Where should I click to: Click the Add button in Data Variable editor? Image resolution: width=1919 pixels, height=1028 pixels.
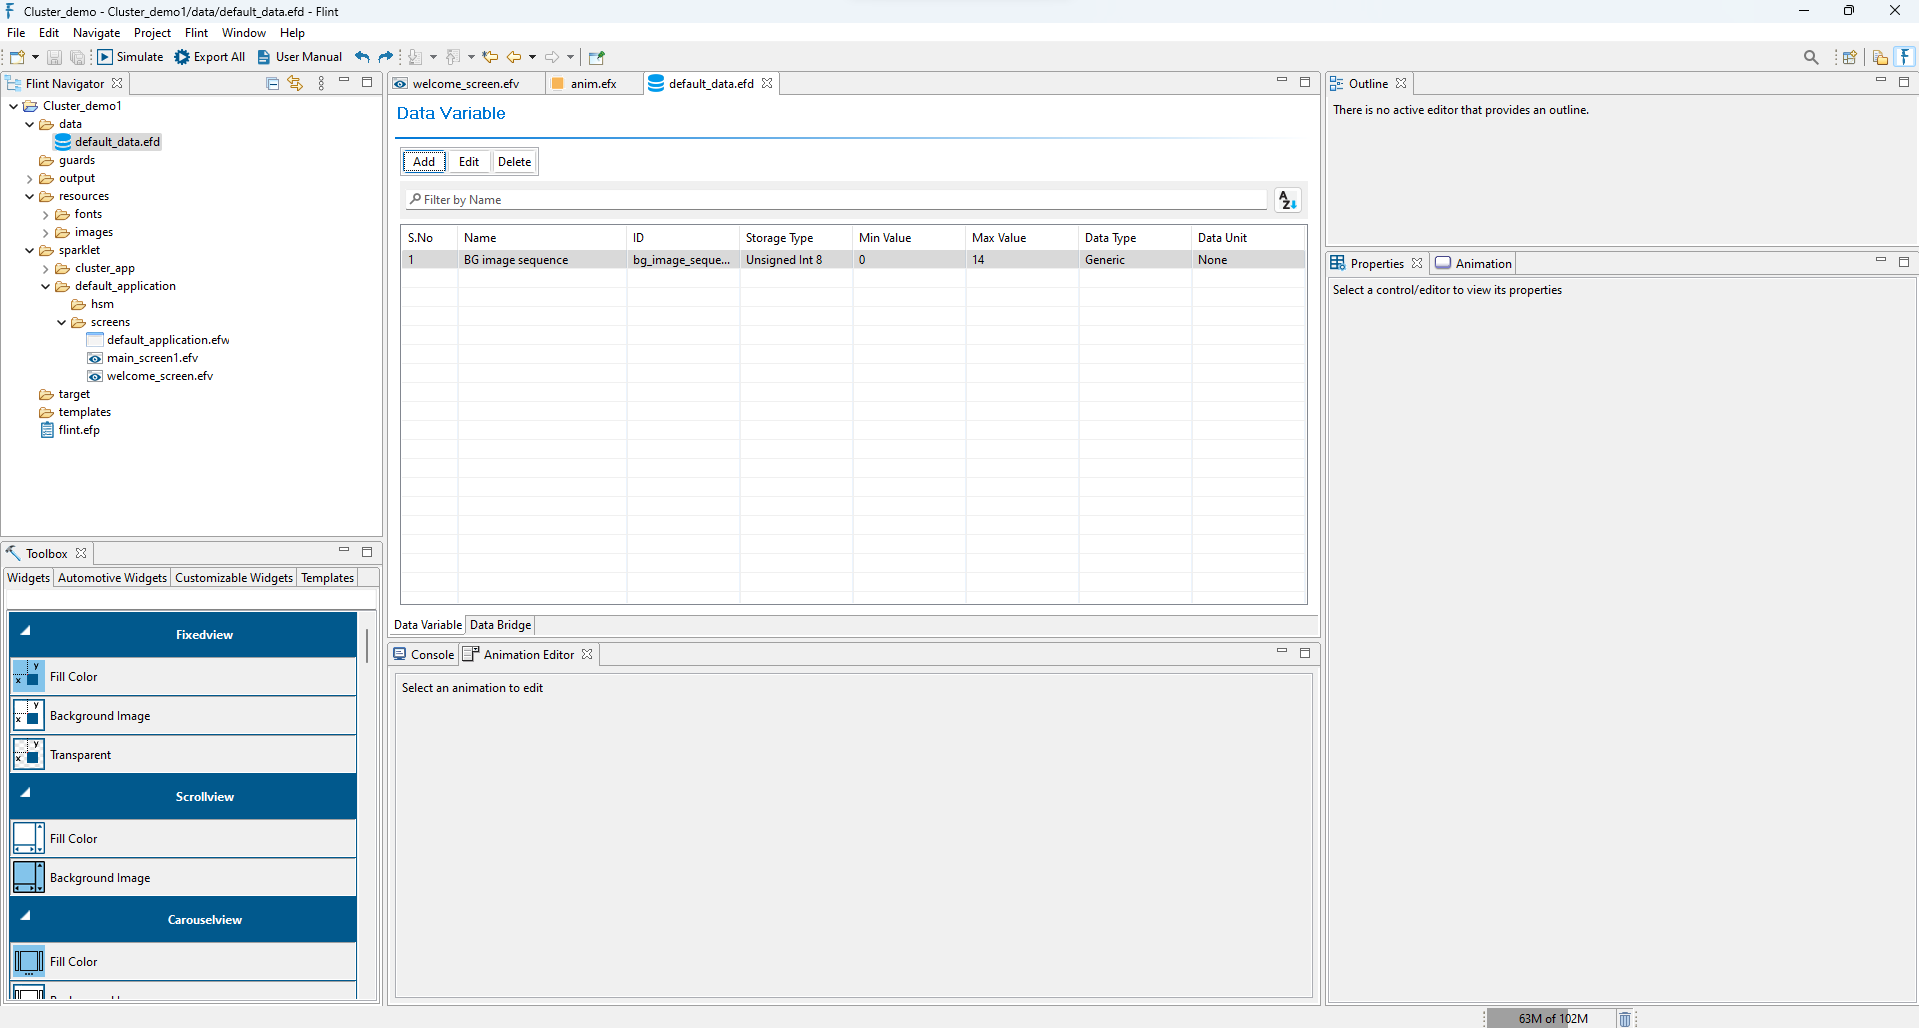(423, 161)
